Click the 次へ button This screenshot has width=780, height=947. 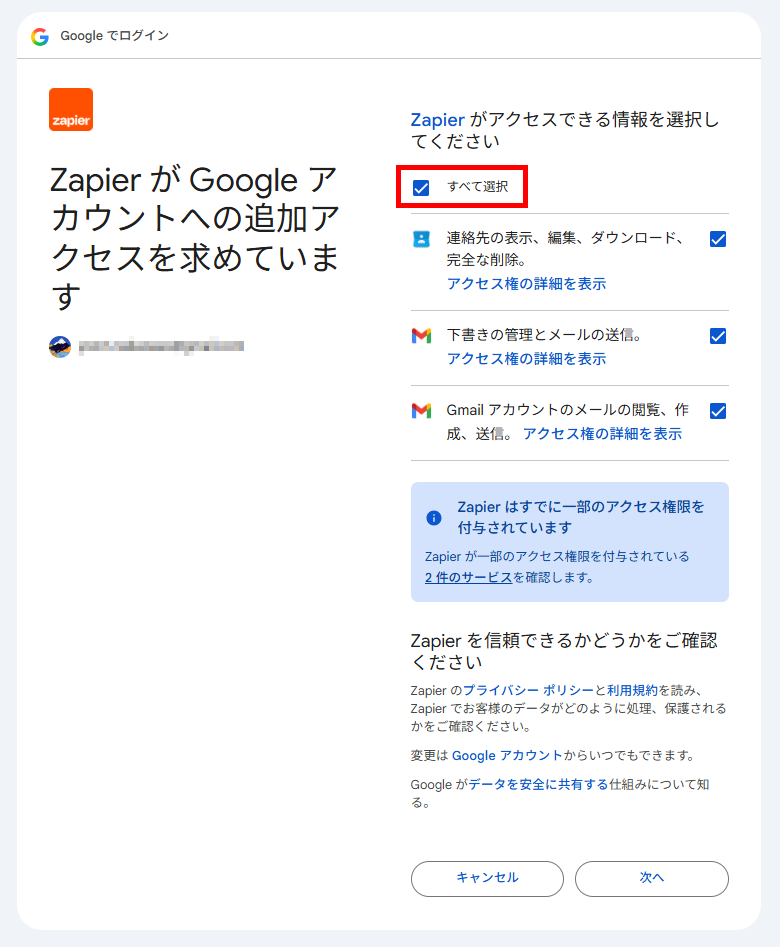(651, 879)
